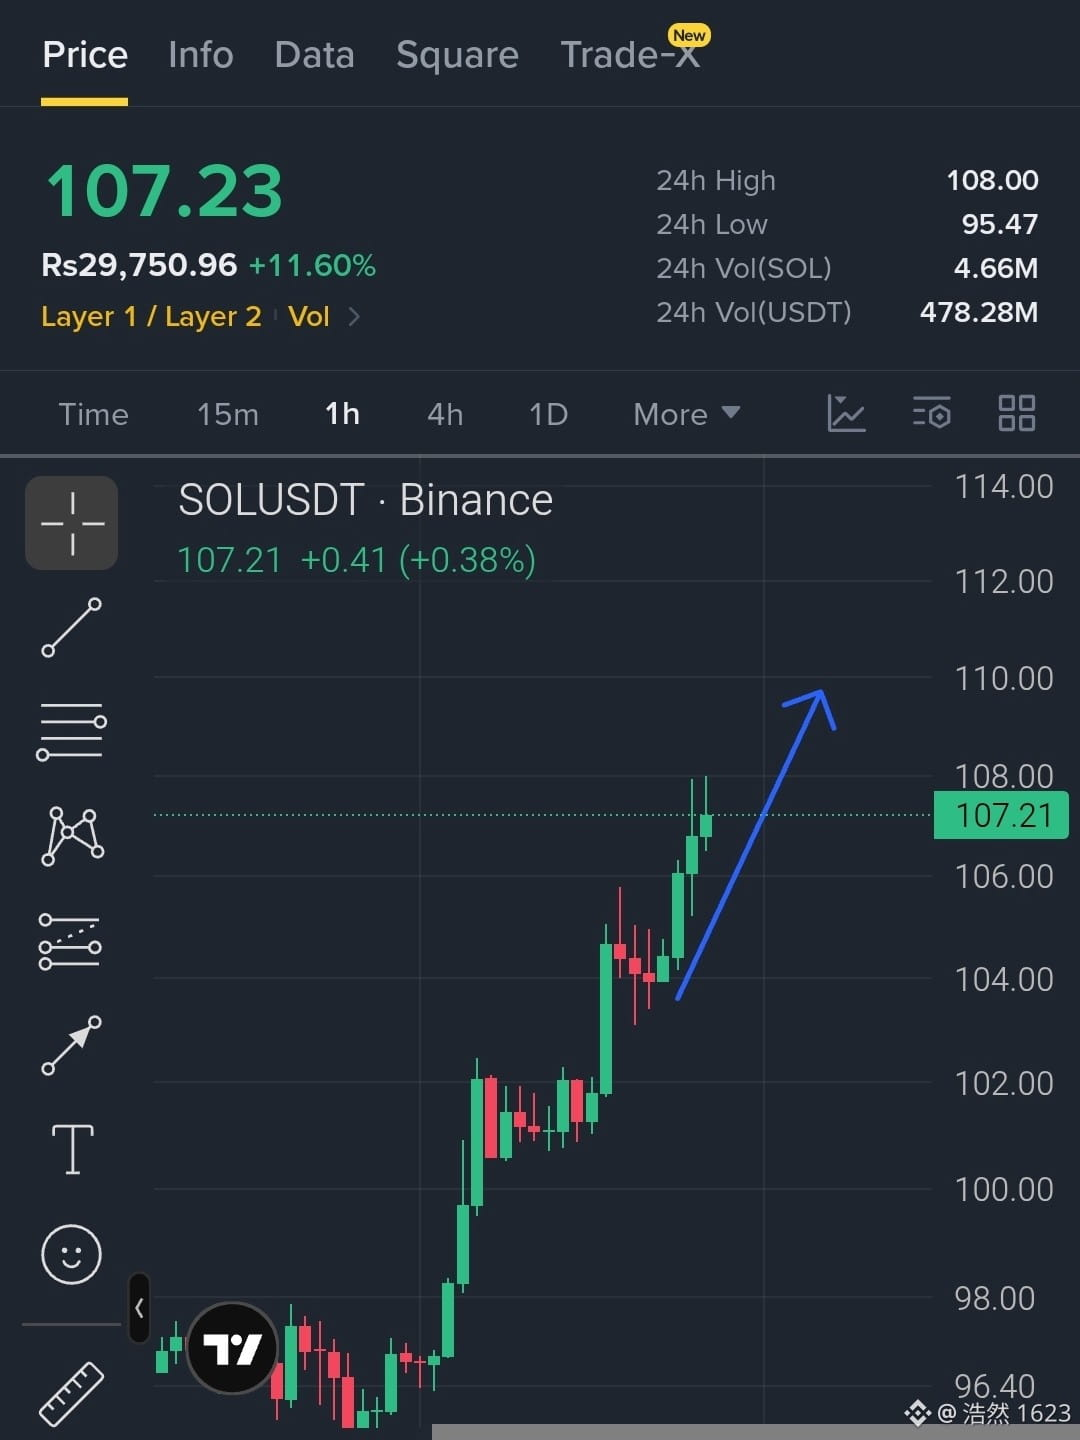Click the 24h Vol(SOL) value 4.66M

[x=996, y=268]
